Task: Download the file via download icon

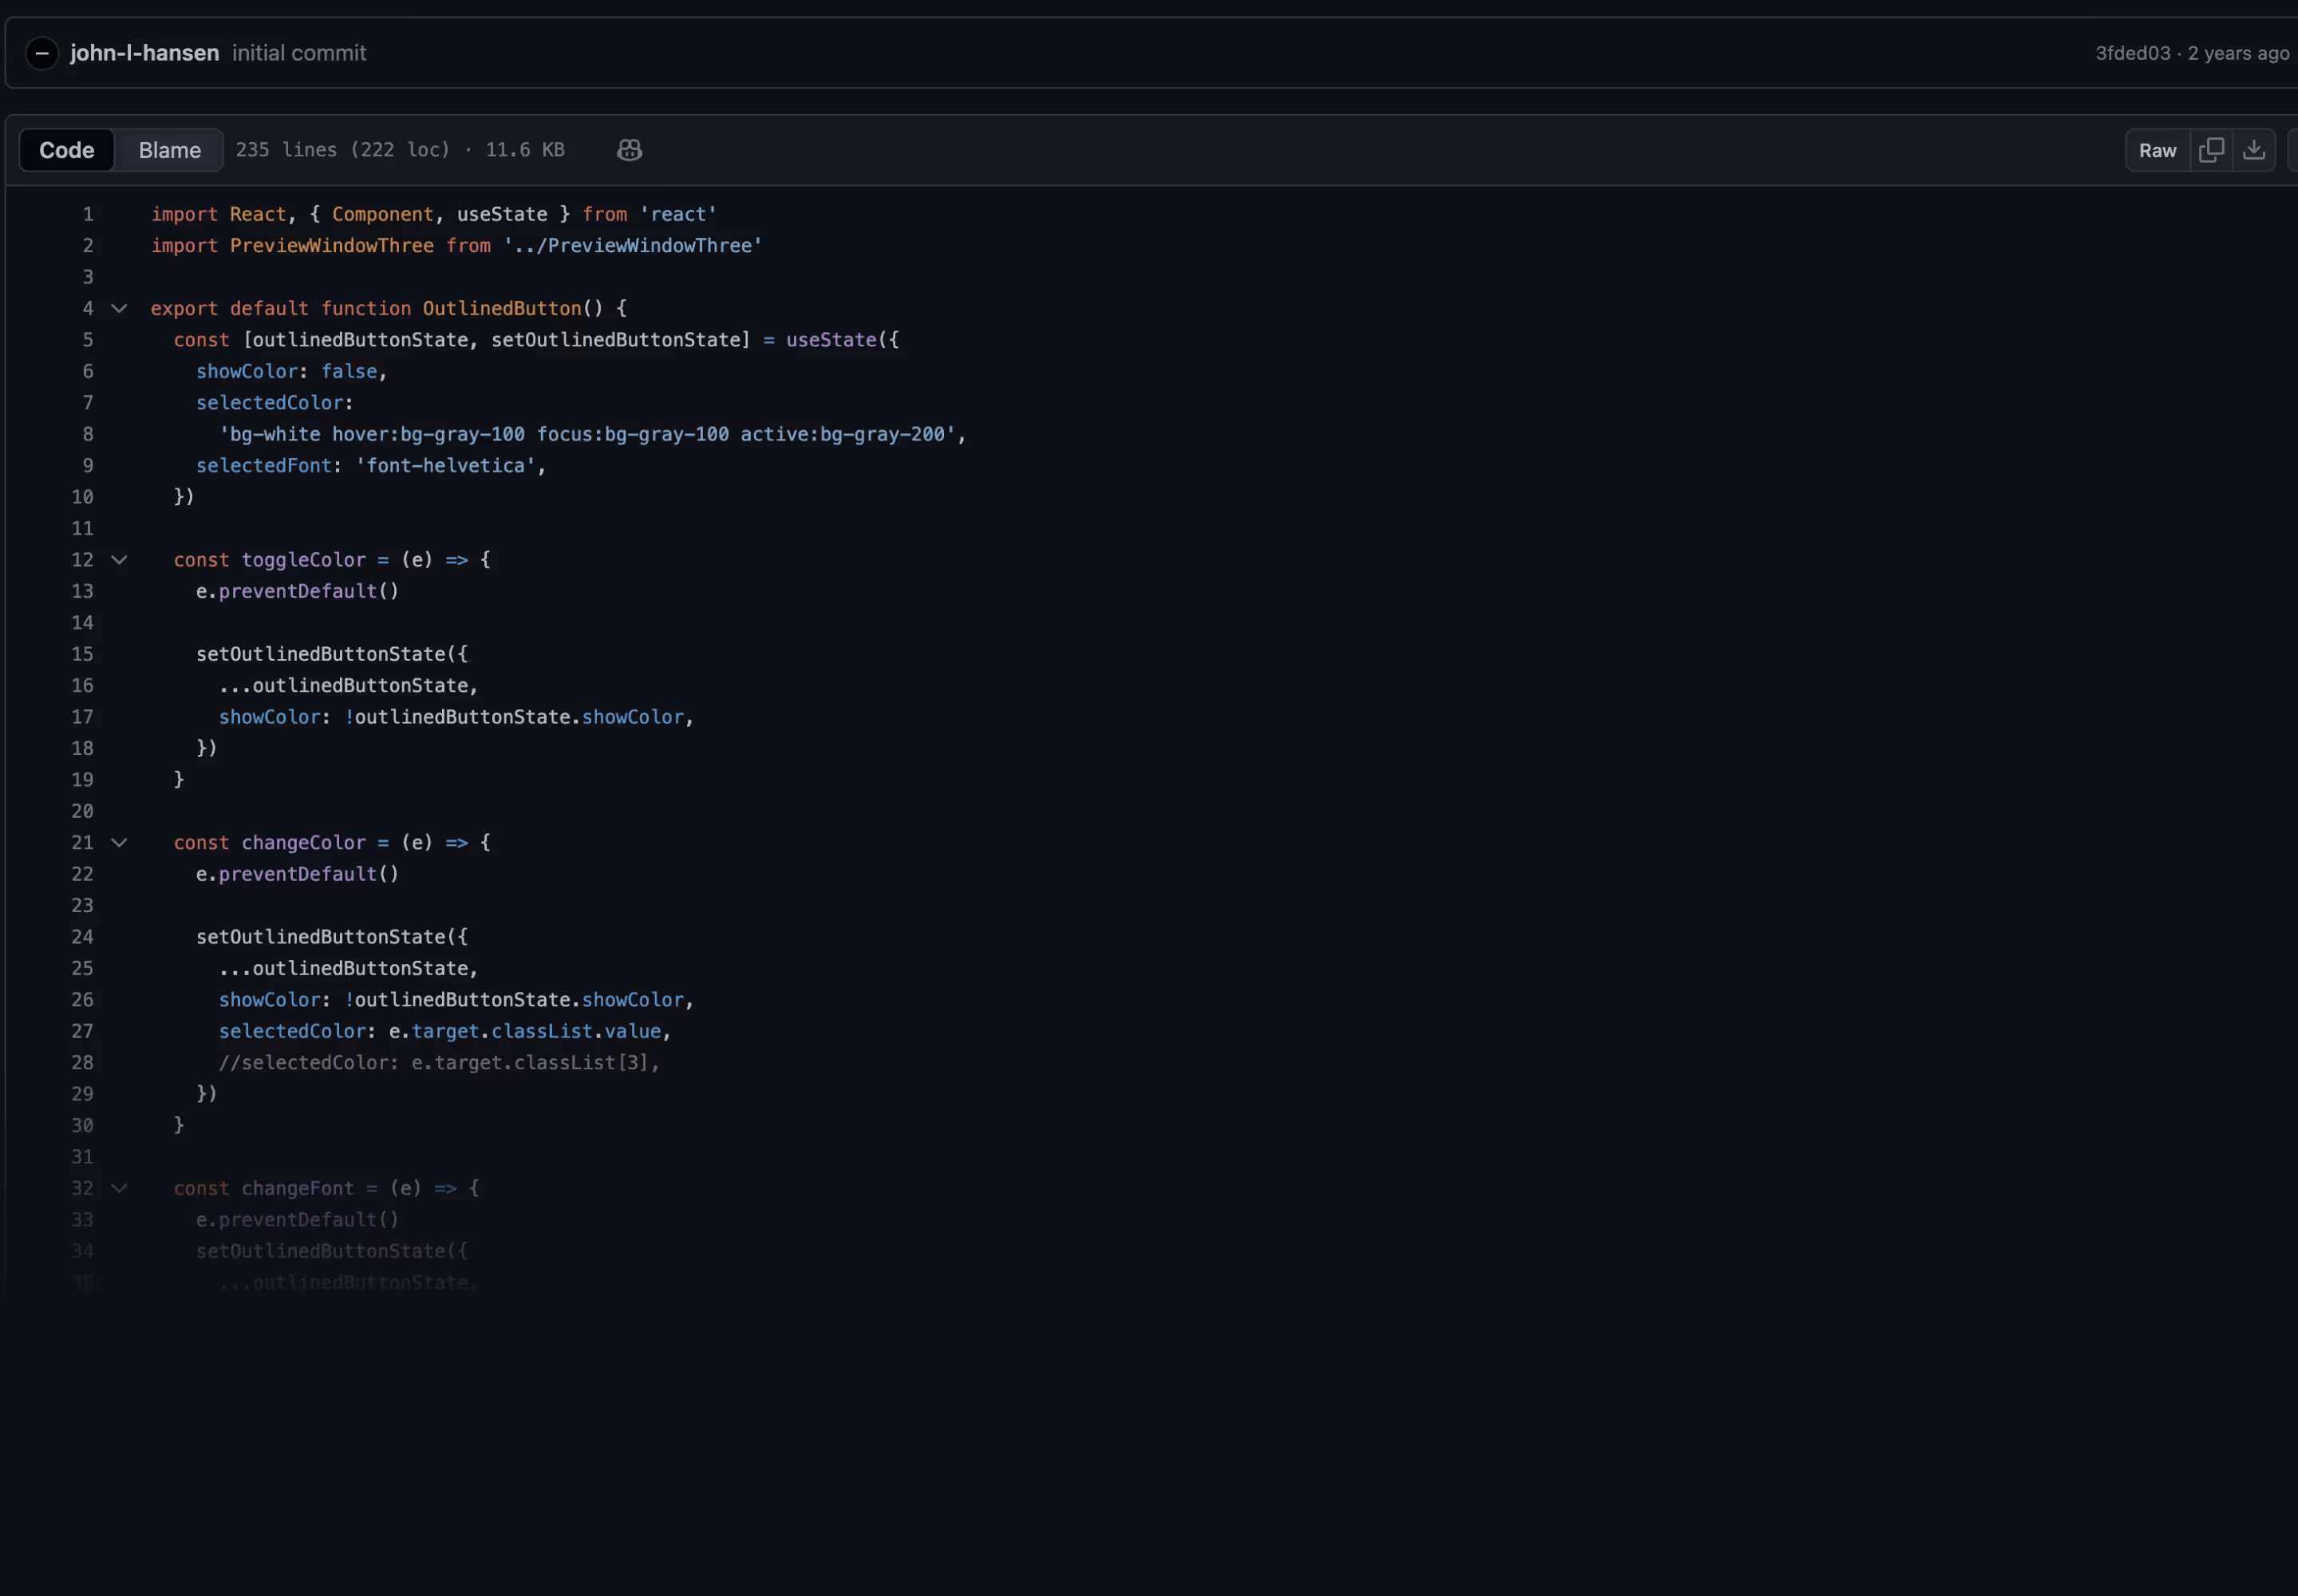Action: [2253, 149]
